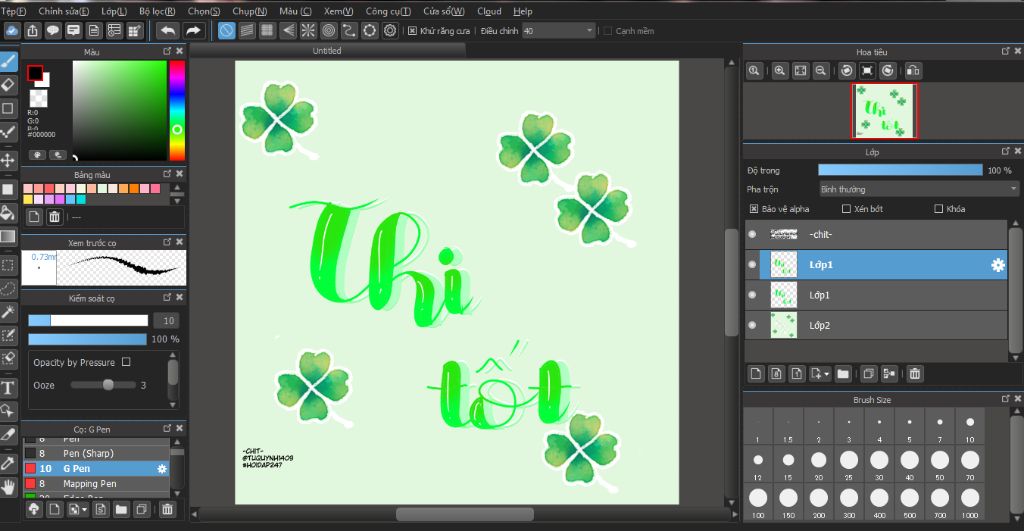This screenshot has width=1024, height=531.
Task: Open the add-layer dropdown arrow in layer panel
Action: coord(827,374)
